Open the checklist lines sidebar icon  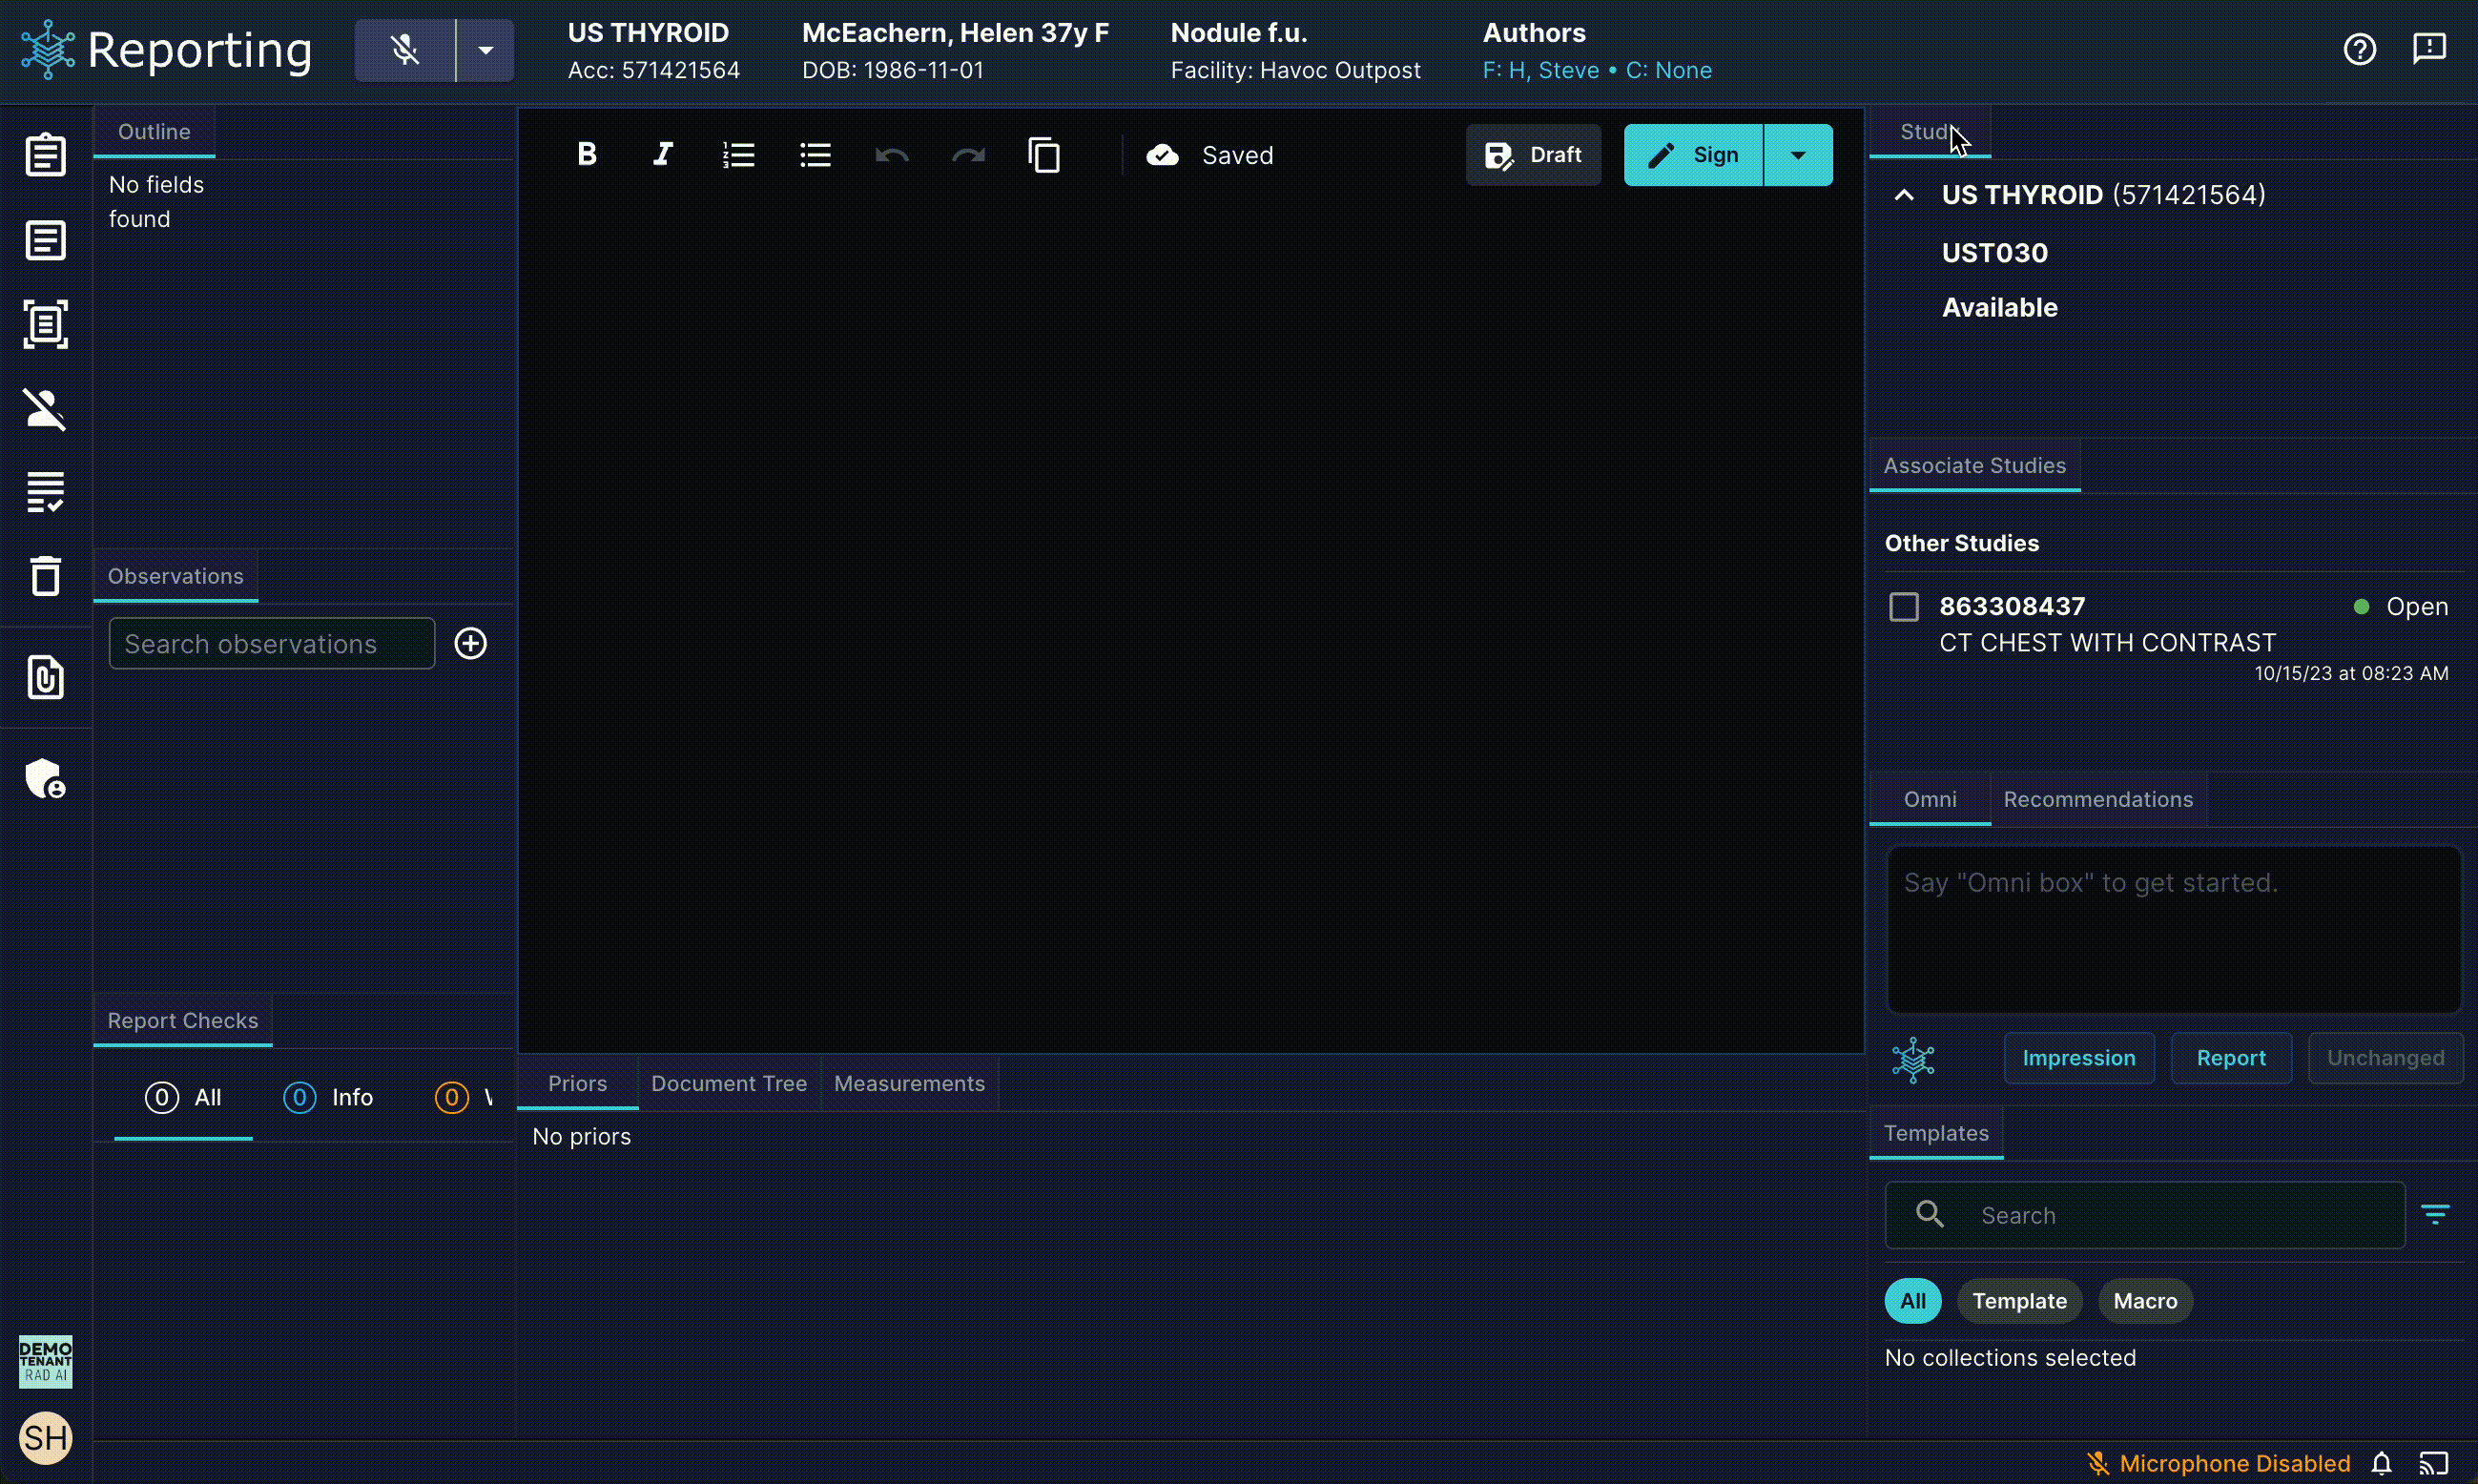[x=46, y=492]
